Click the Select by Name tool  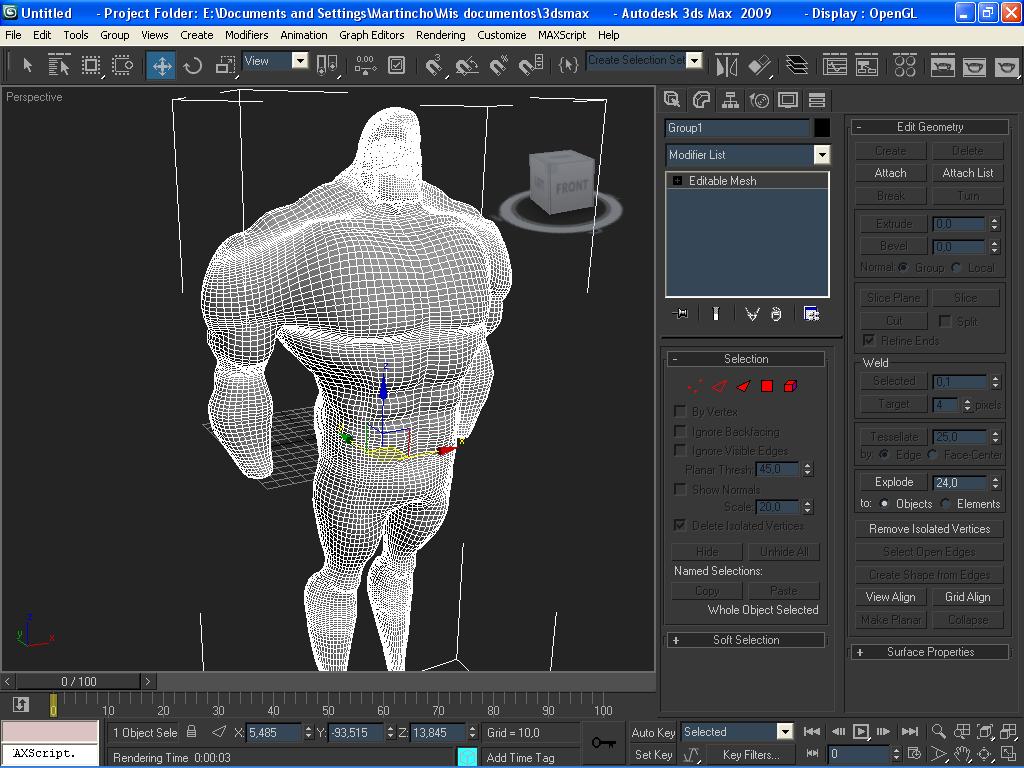point(59,65)
